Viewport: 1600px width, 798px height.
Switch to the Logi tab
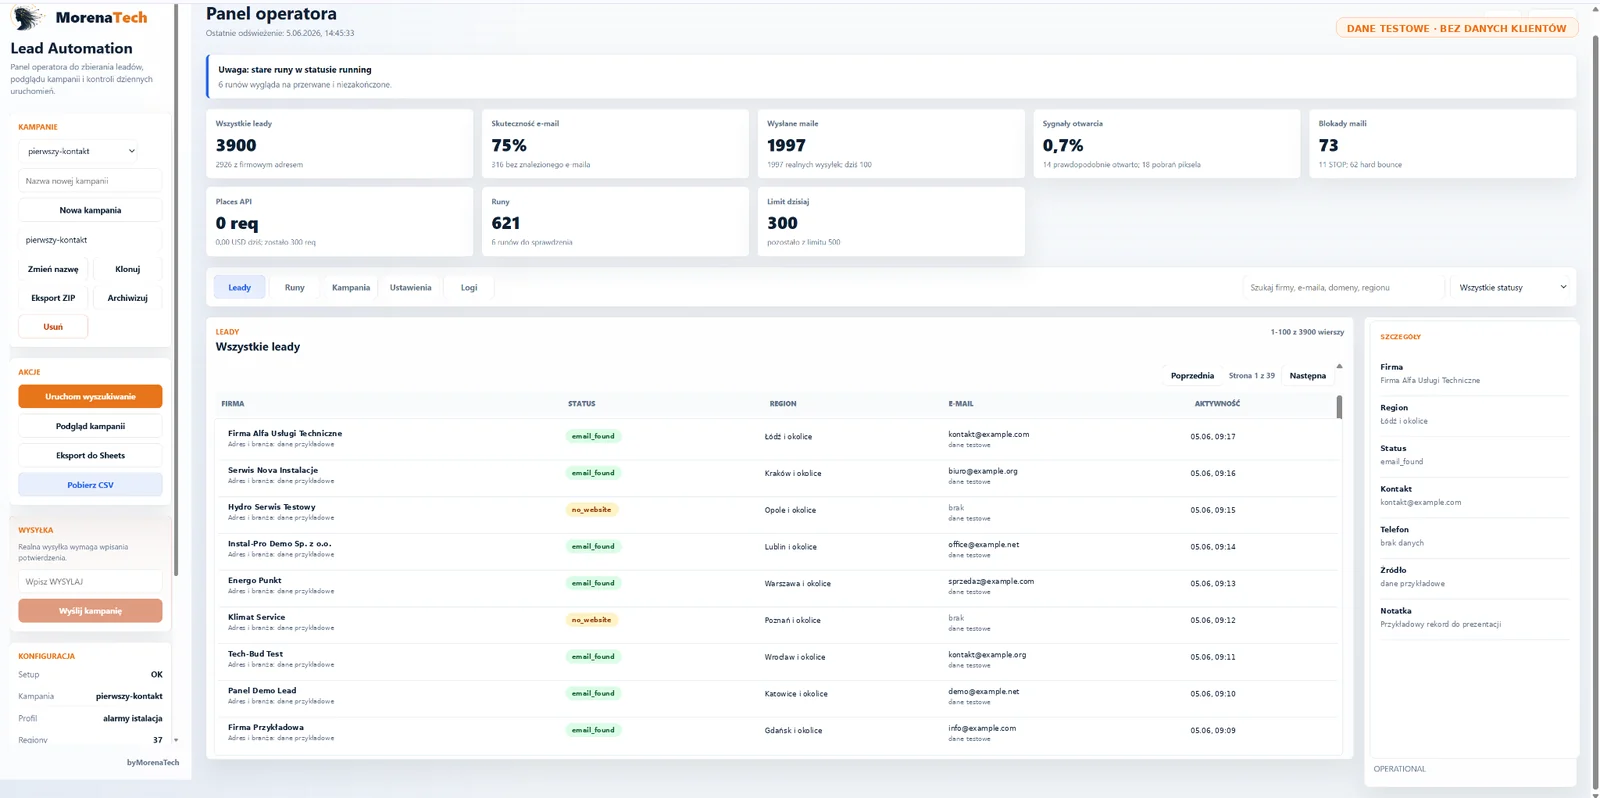tap(469, 287)
